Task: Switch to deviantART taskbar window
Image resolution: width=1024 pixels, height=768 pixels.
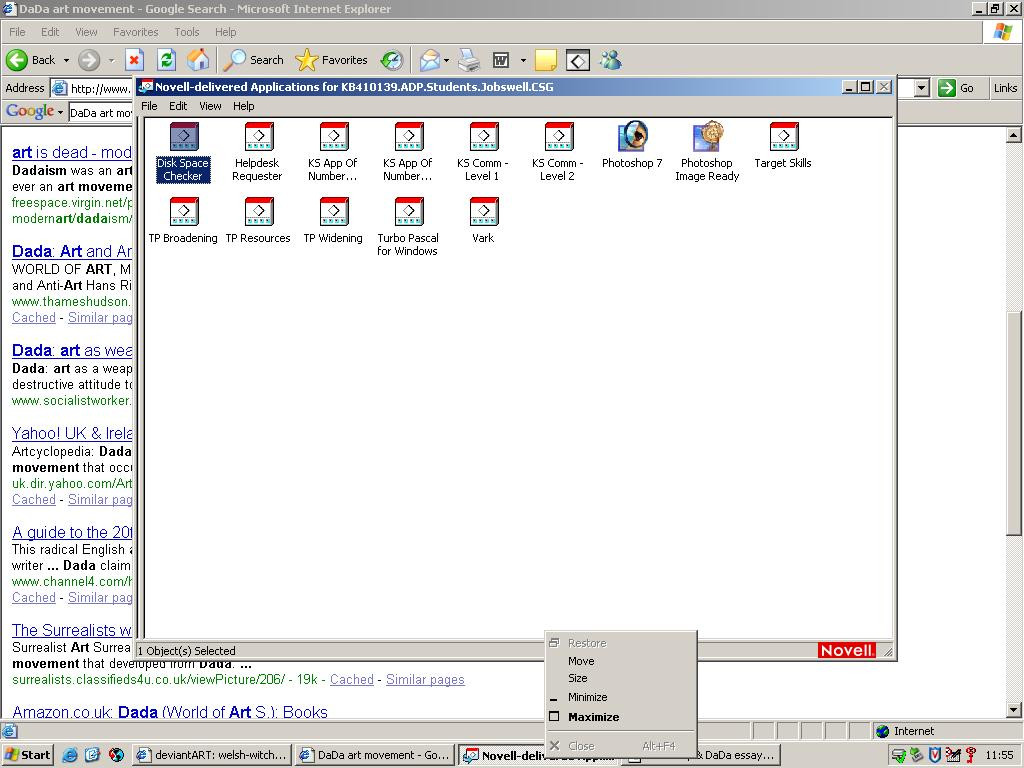Action: click(211, 755)
